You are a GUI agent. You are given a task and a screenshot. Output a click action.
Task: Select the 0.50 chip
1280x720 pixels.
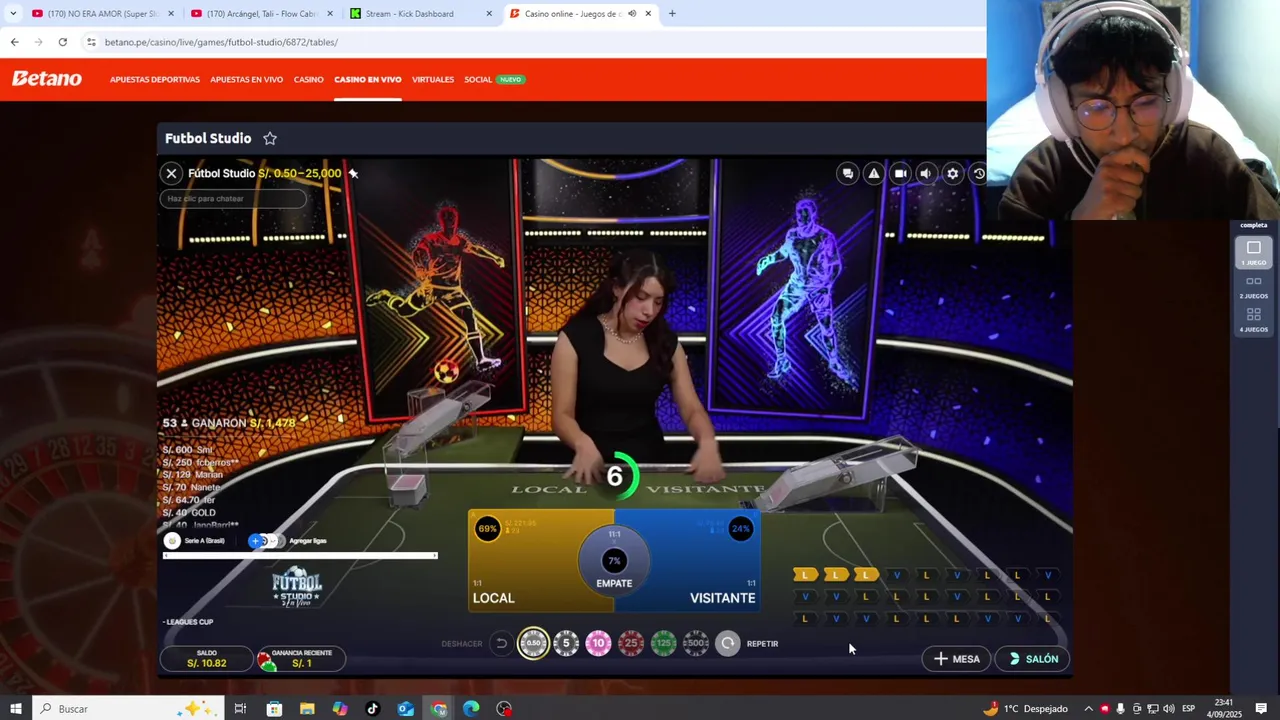(x=533, y=643)
